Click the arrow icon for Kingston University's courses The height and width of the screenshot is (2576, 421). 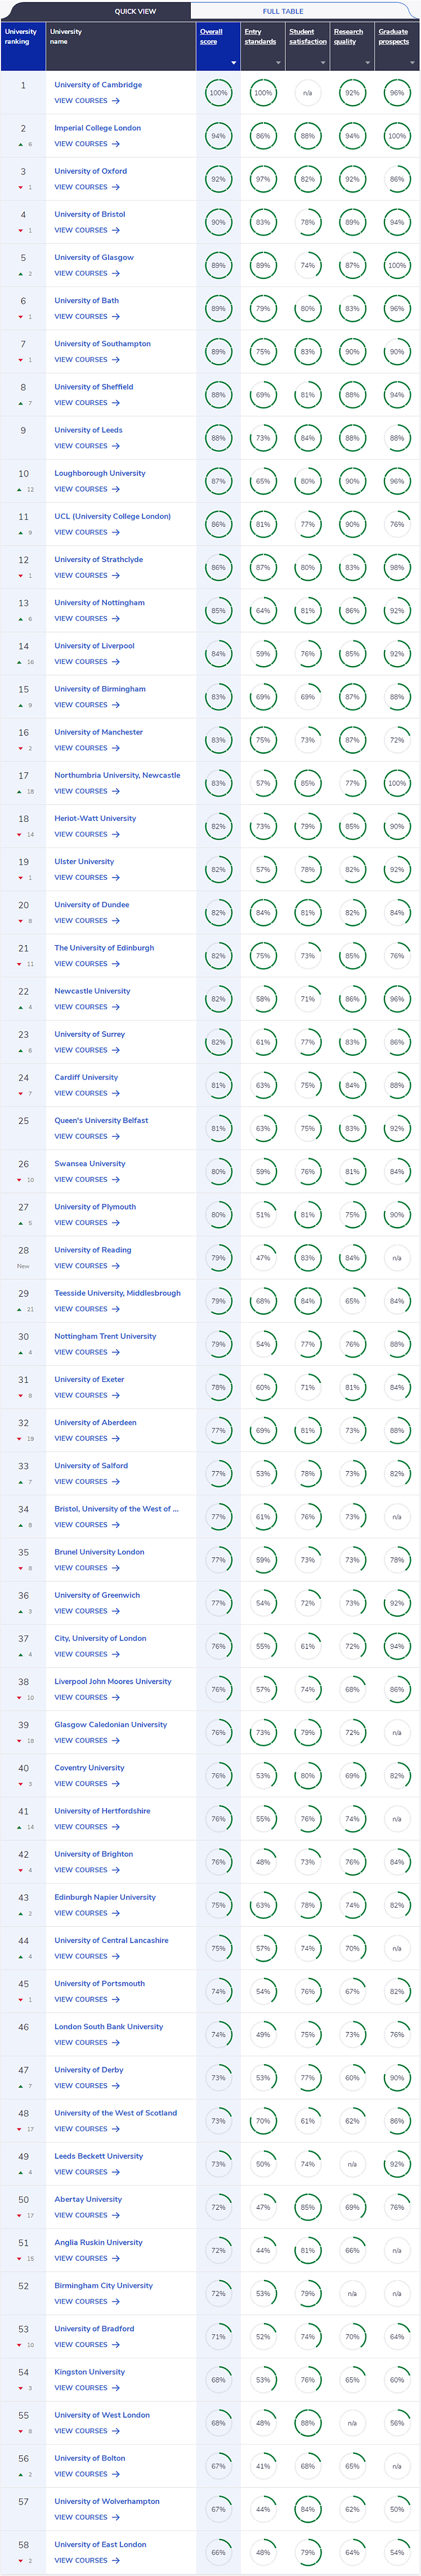[x=116, y=2387]
